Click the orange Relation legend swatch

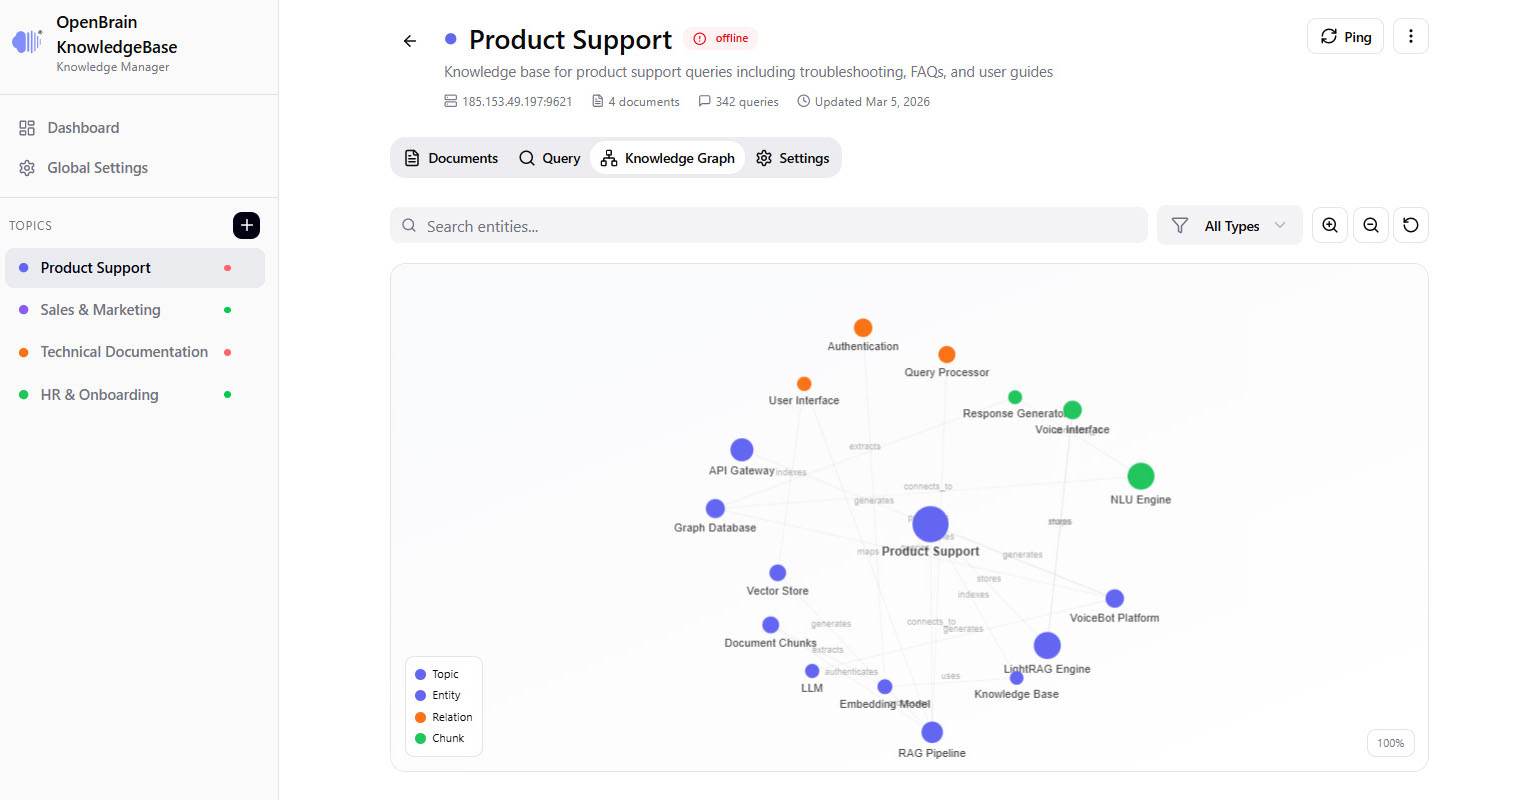click(x=421, y=717)
